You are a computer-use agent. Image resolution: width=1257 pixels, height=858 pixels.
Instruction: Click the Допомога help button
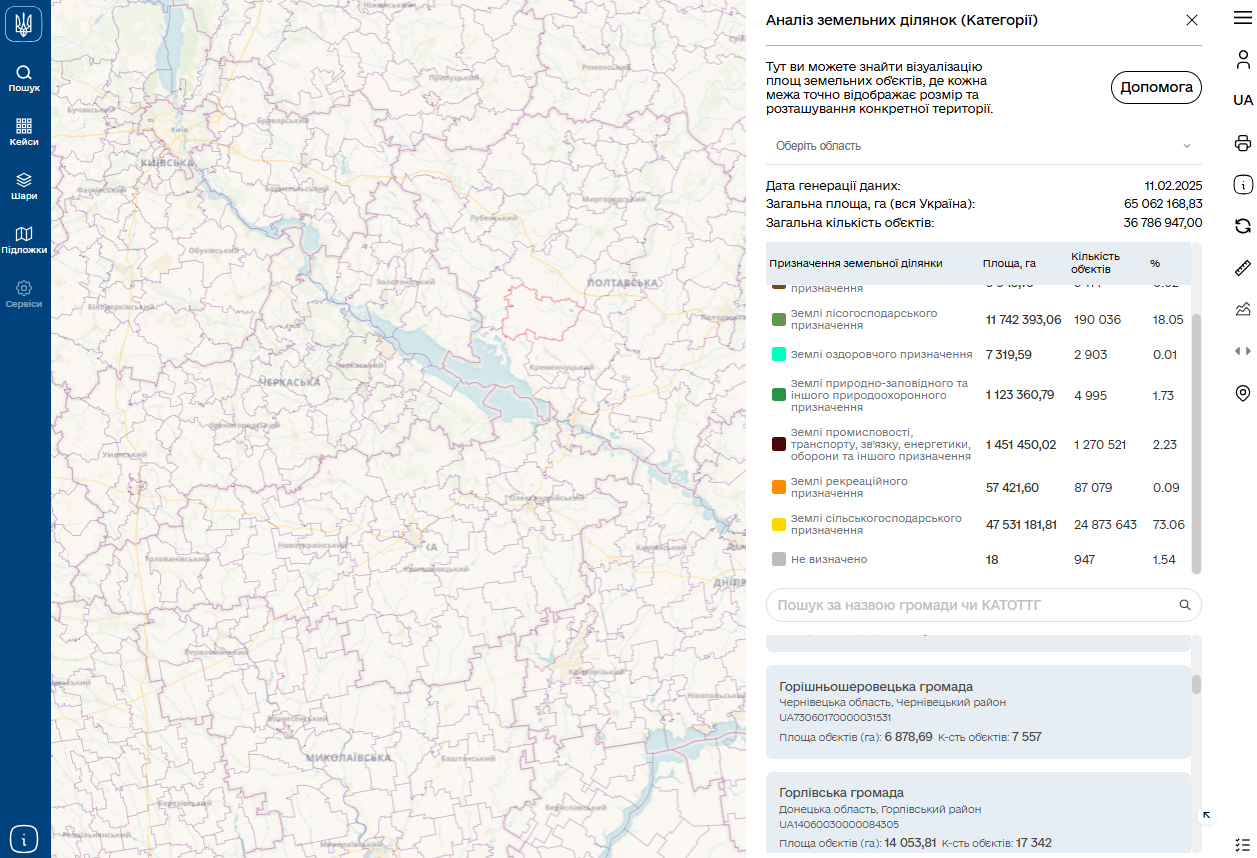click(x=1156, y=88)
